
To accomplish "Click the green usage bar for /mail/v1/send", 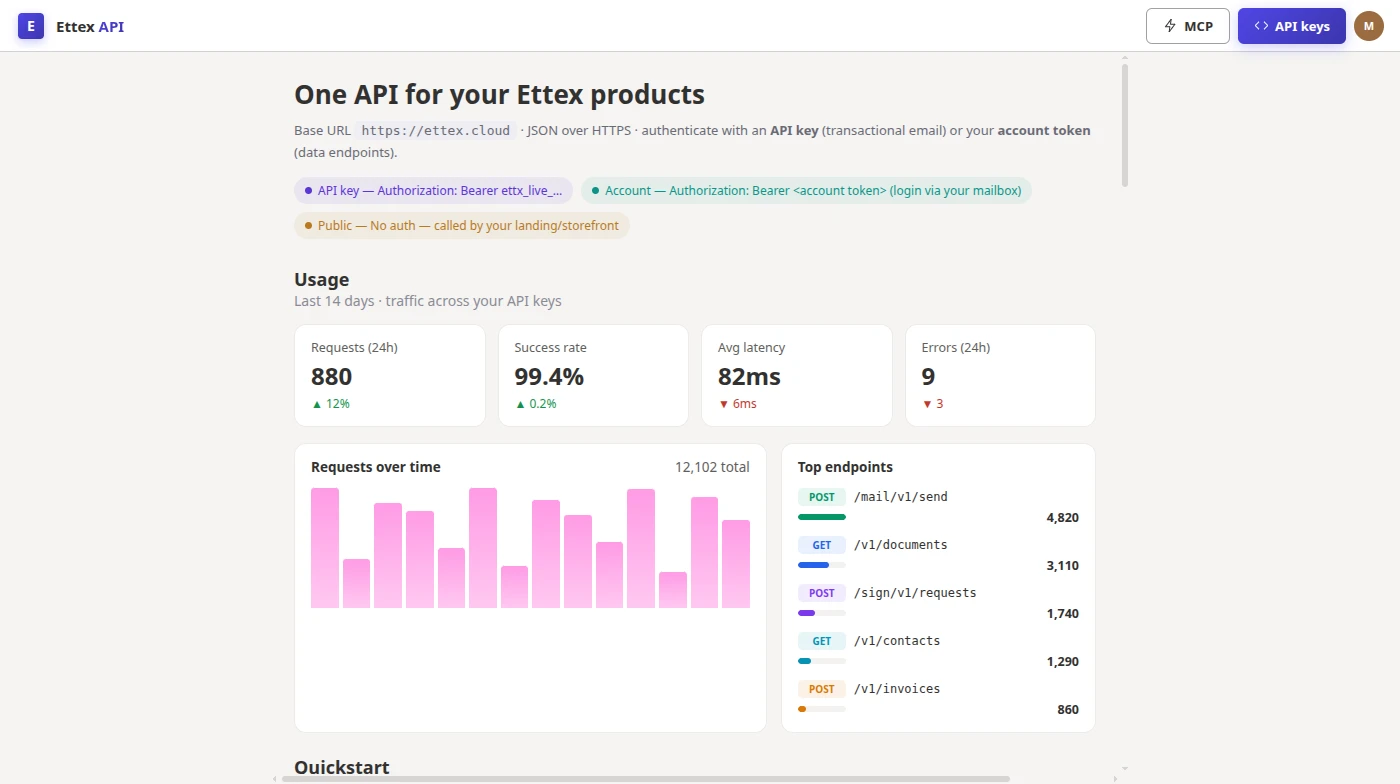I will click(822, 517).
